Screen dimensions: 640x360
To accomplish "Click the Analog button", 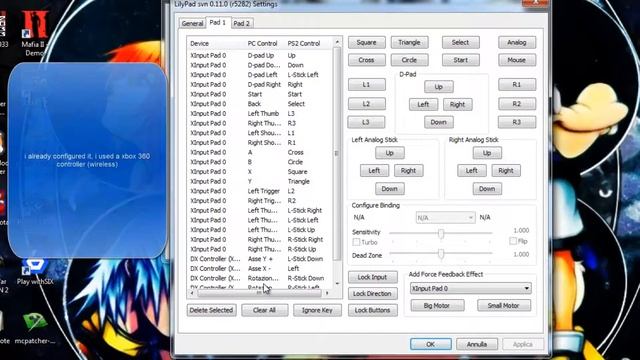I will point(517,42).
